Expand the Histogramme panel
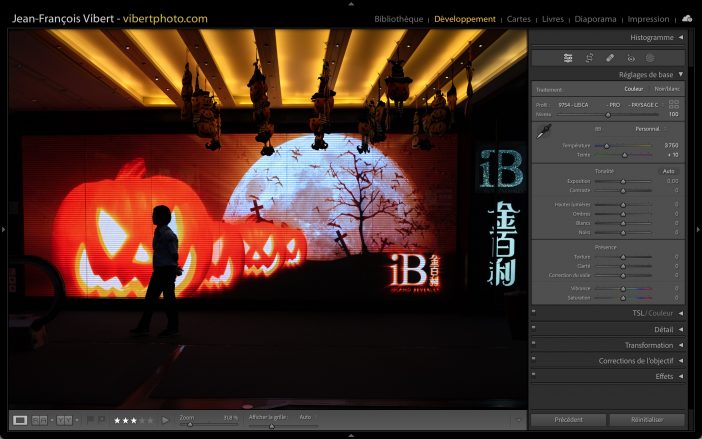Viewport: 702px width, 439px height. [x=681, y=38]
